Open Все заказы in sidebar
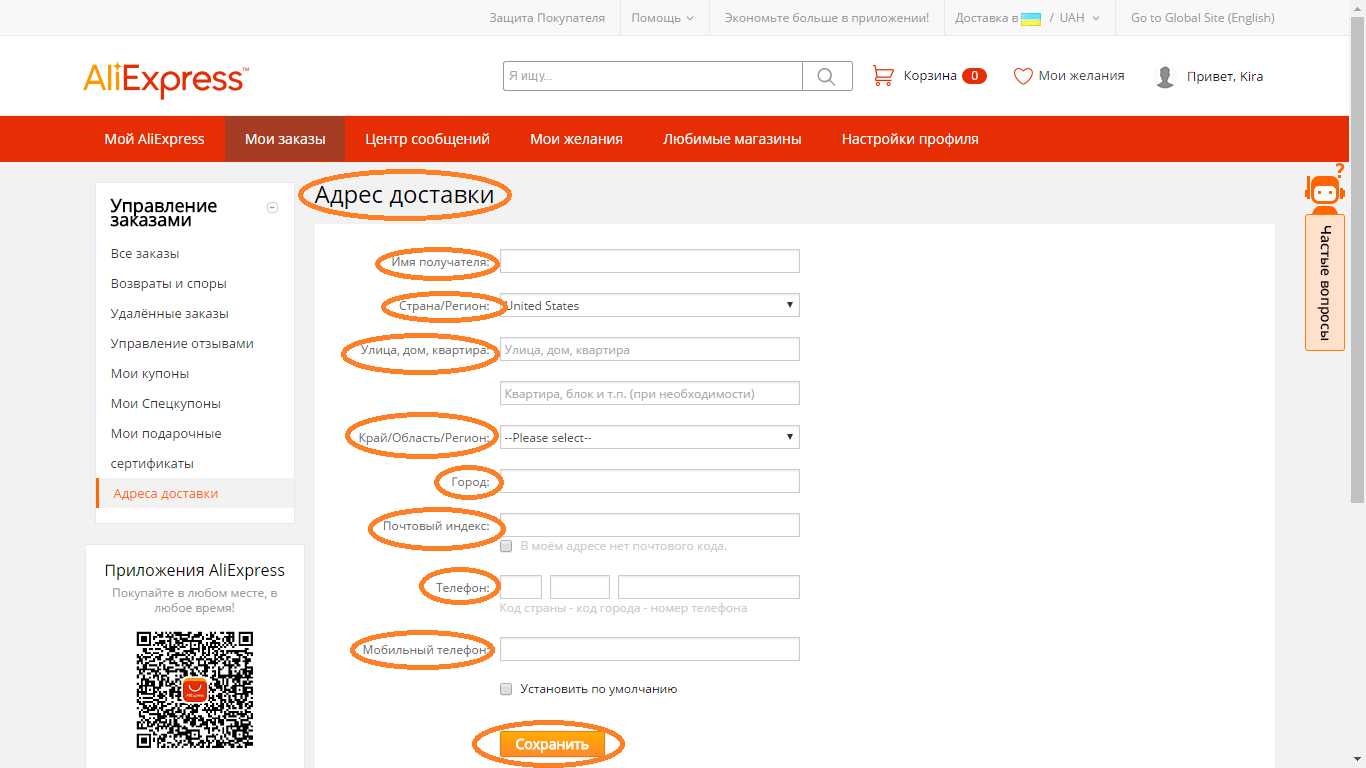 tap(145, 254)
